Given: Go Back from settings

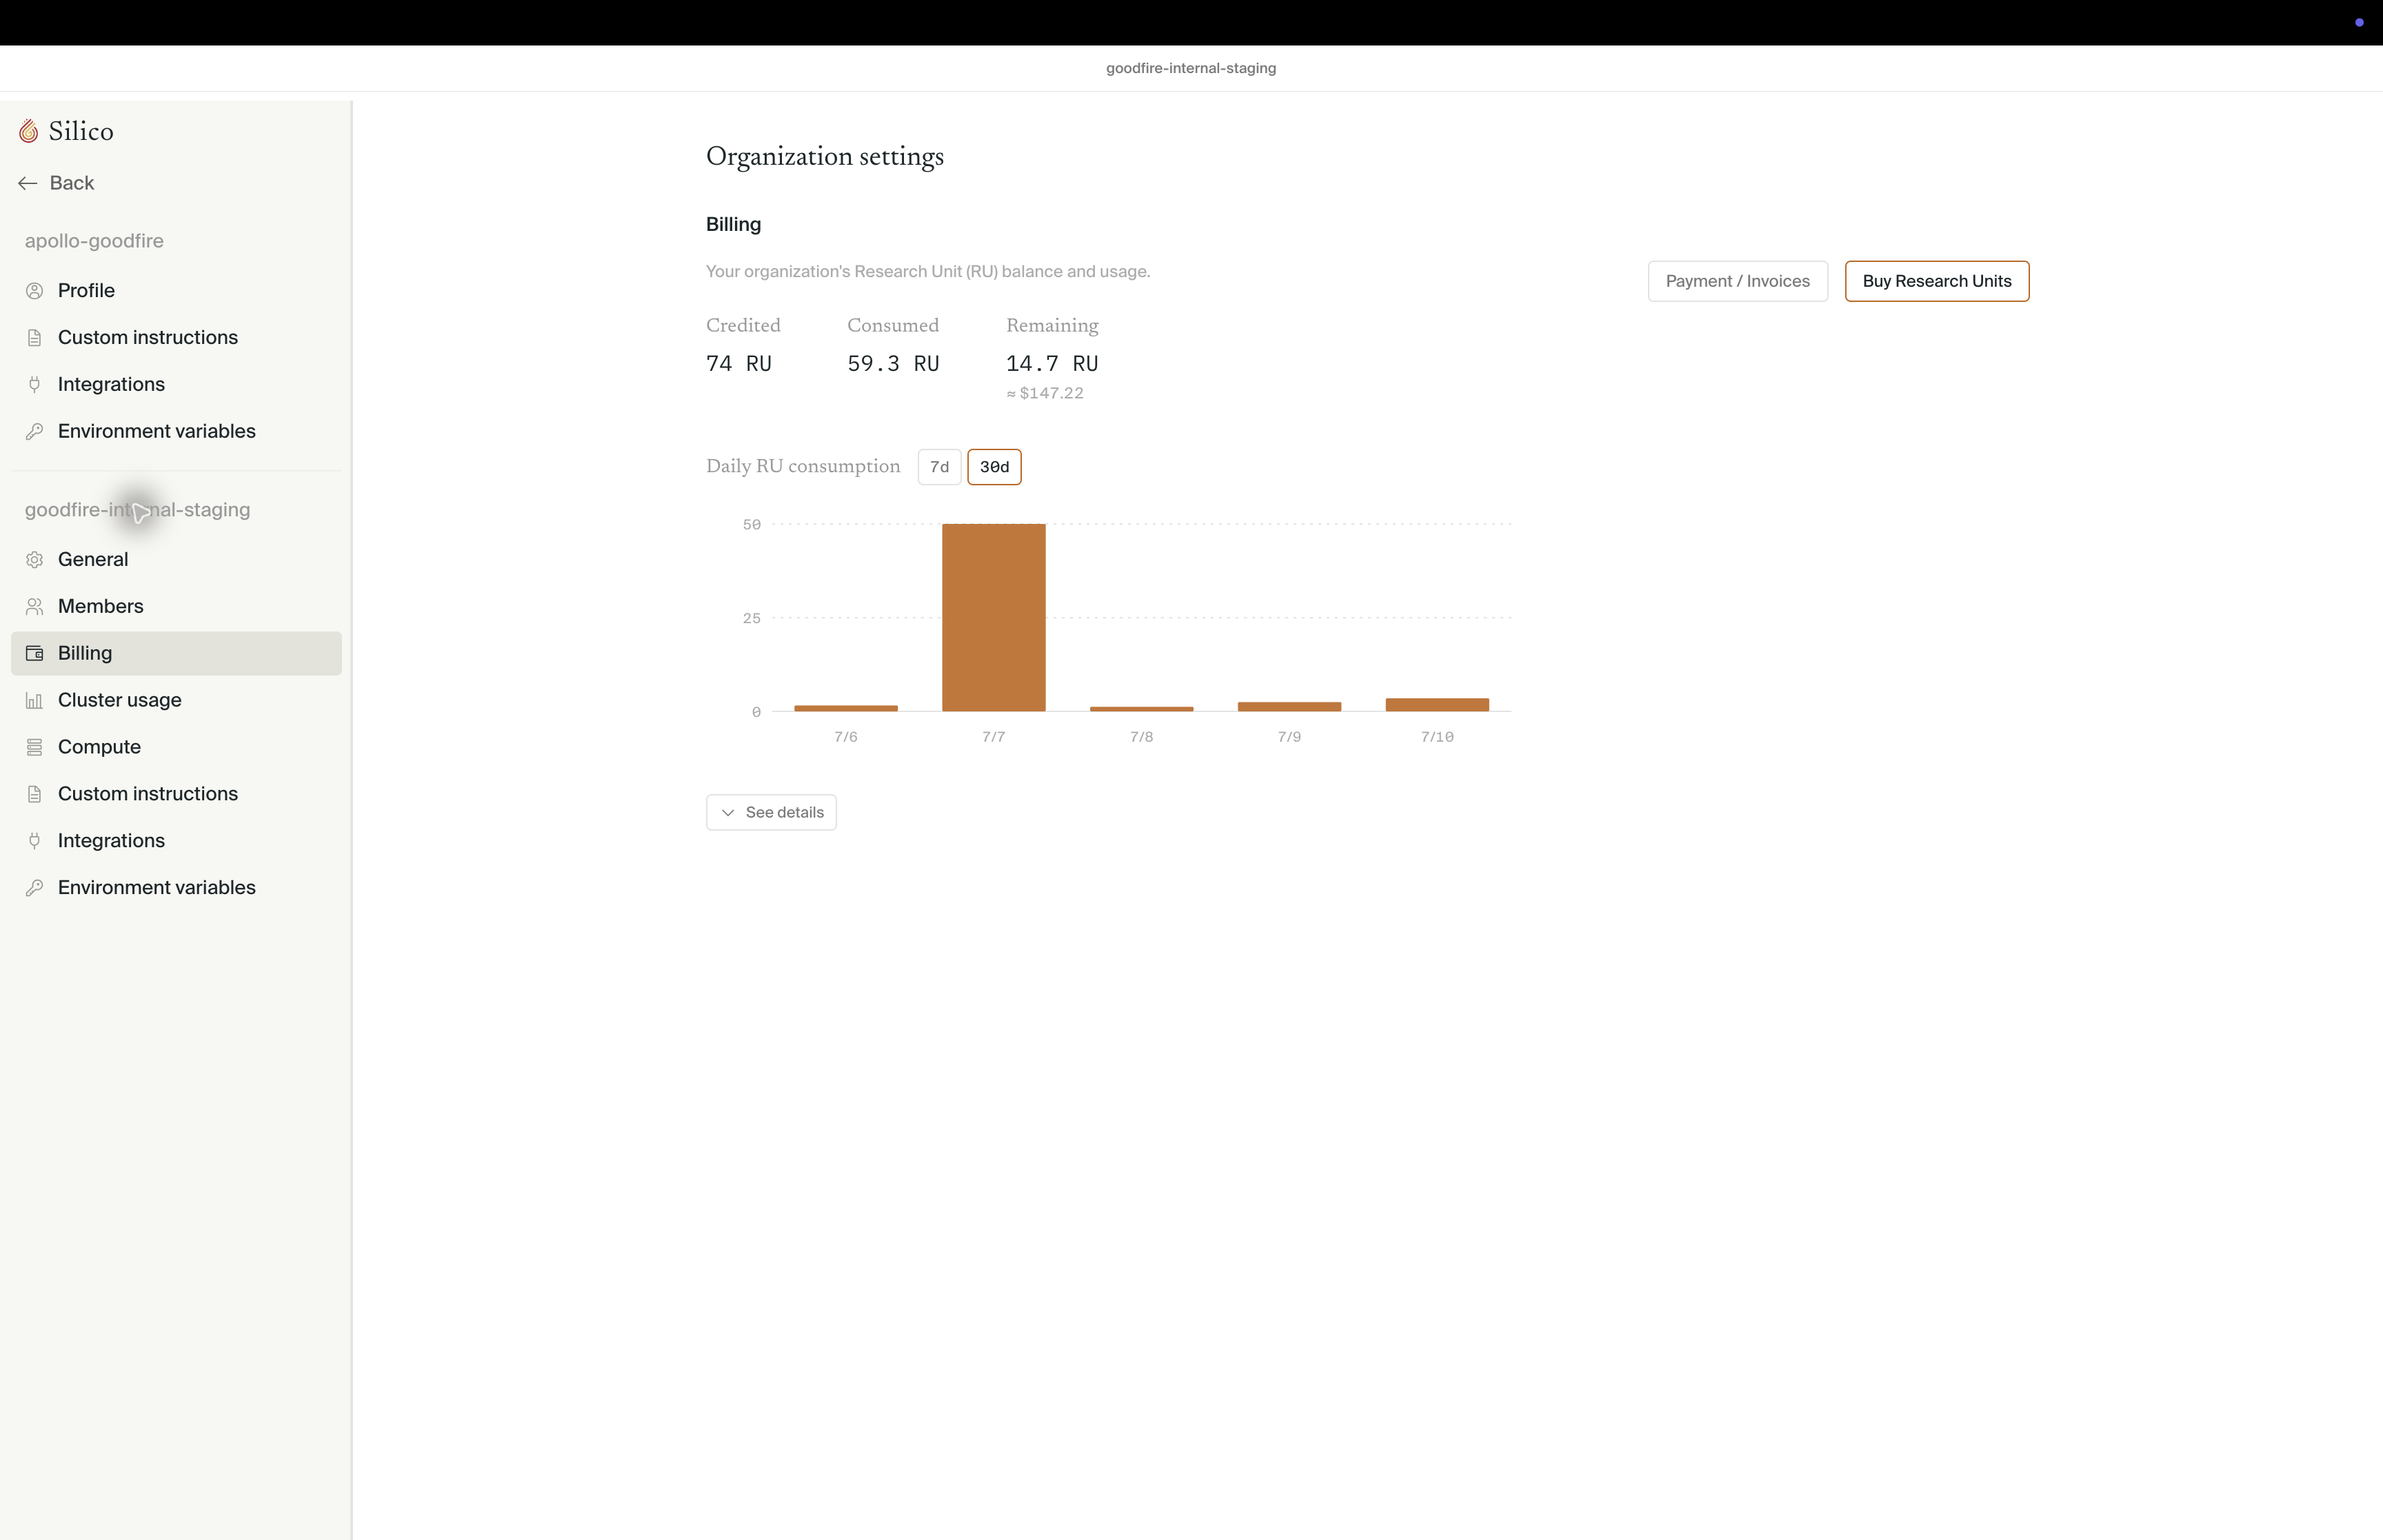Looking at the screenshot, I should (x=57, y=183).
